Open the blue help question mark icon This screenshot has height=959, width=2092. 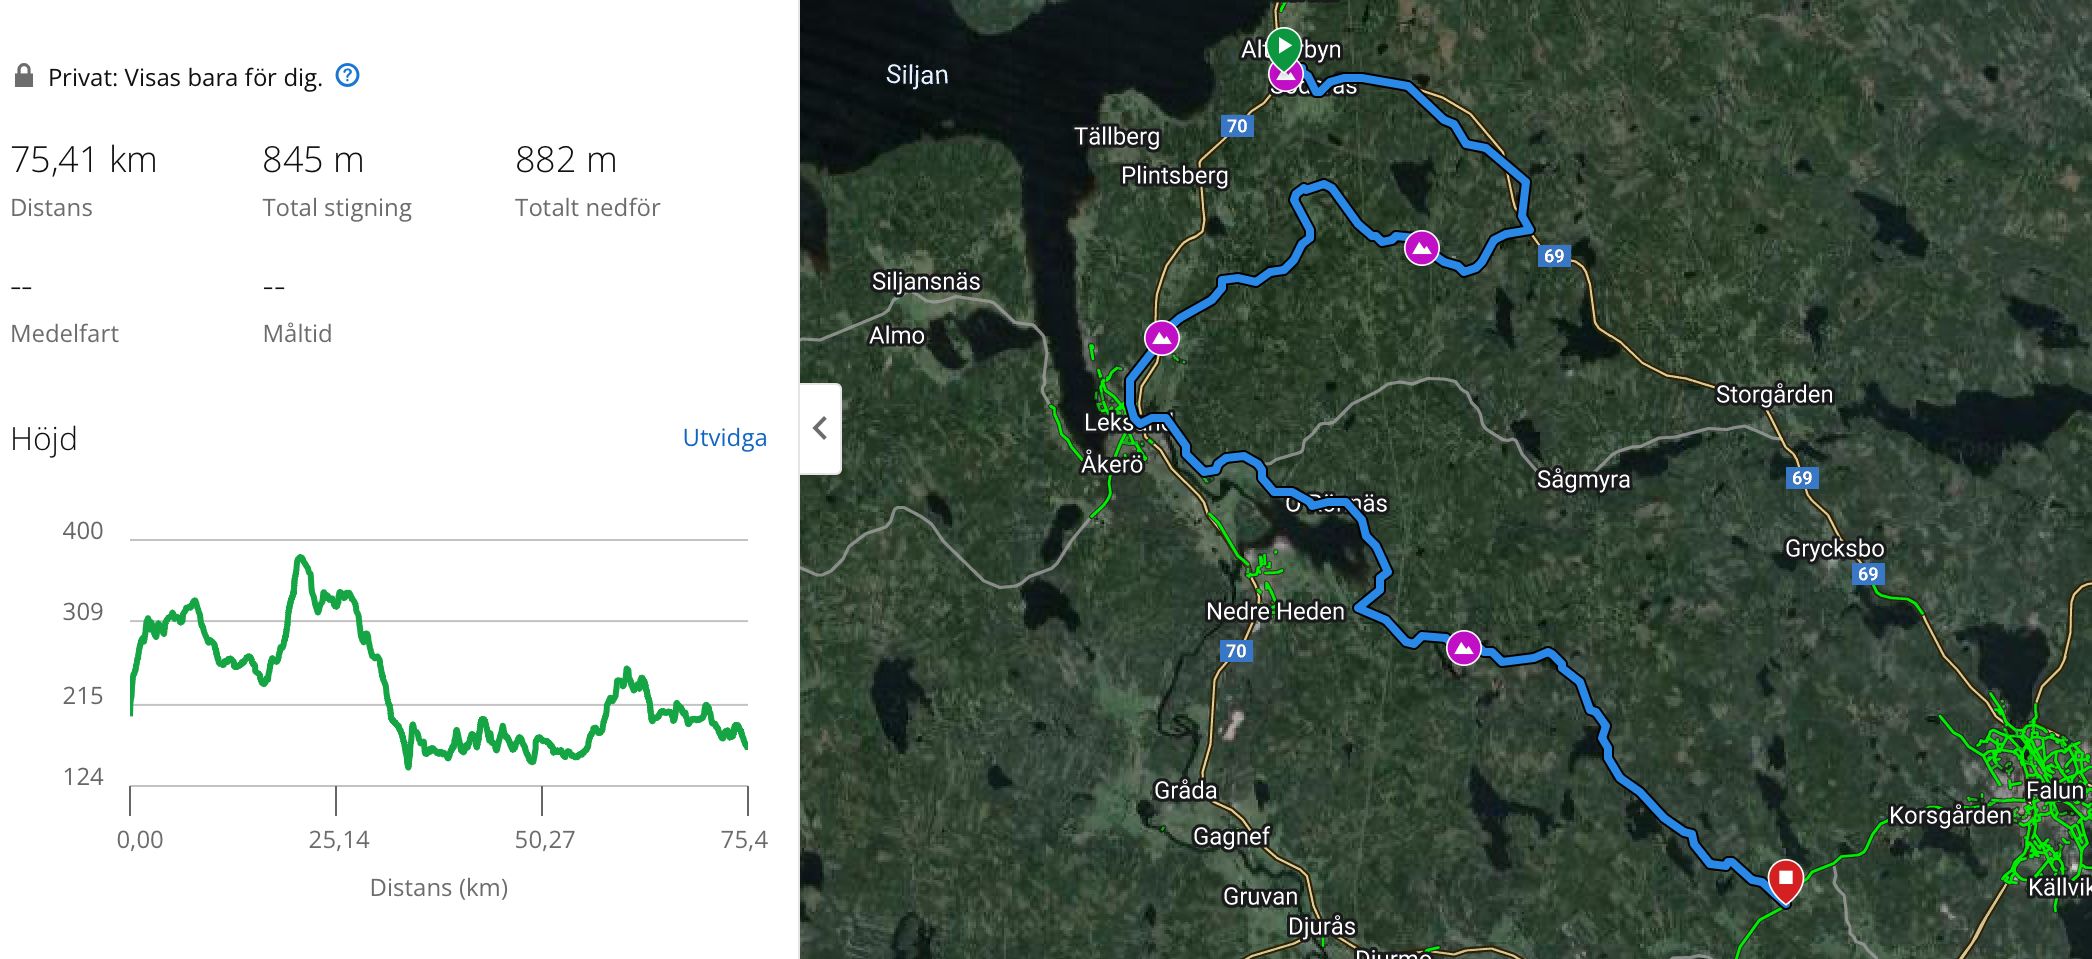click(x=347, y=75)
